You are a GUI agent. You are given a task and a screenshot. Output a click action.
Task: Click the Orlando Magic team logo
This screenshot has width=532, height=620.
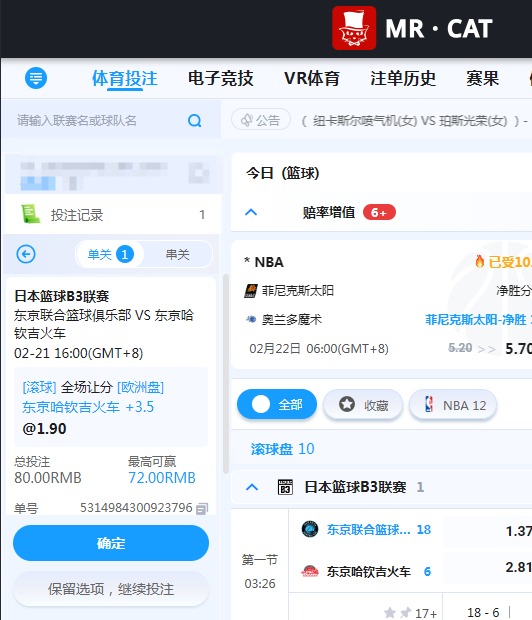point(251,319)
